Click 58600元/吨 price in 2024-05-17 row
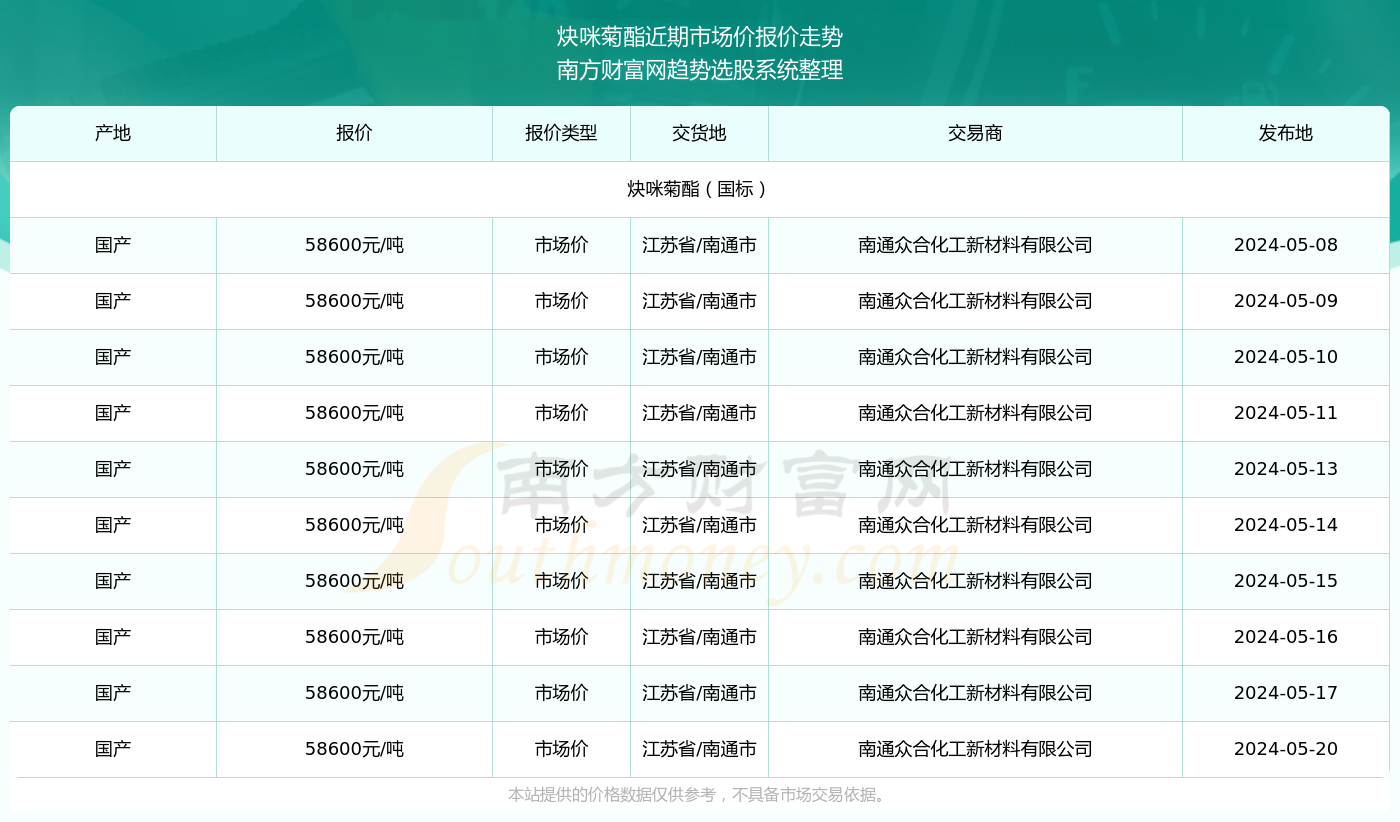The width and height of the screenshot is (1400, 822). tap(354, 693)
